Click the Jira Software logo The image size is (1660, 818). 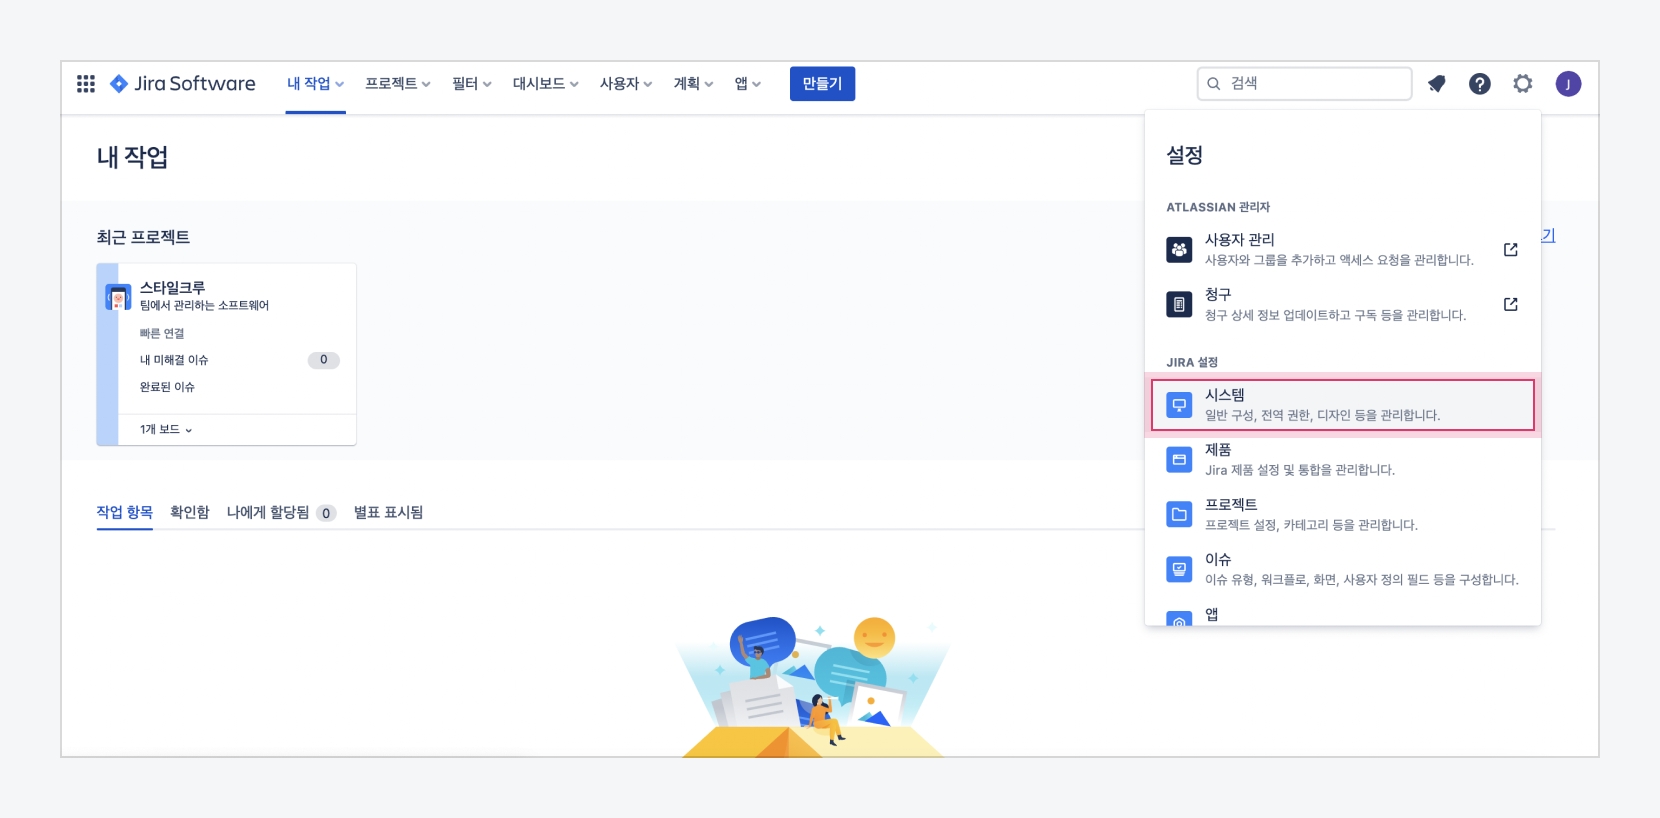coord(183,84)
